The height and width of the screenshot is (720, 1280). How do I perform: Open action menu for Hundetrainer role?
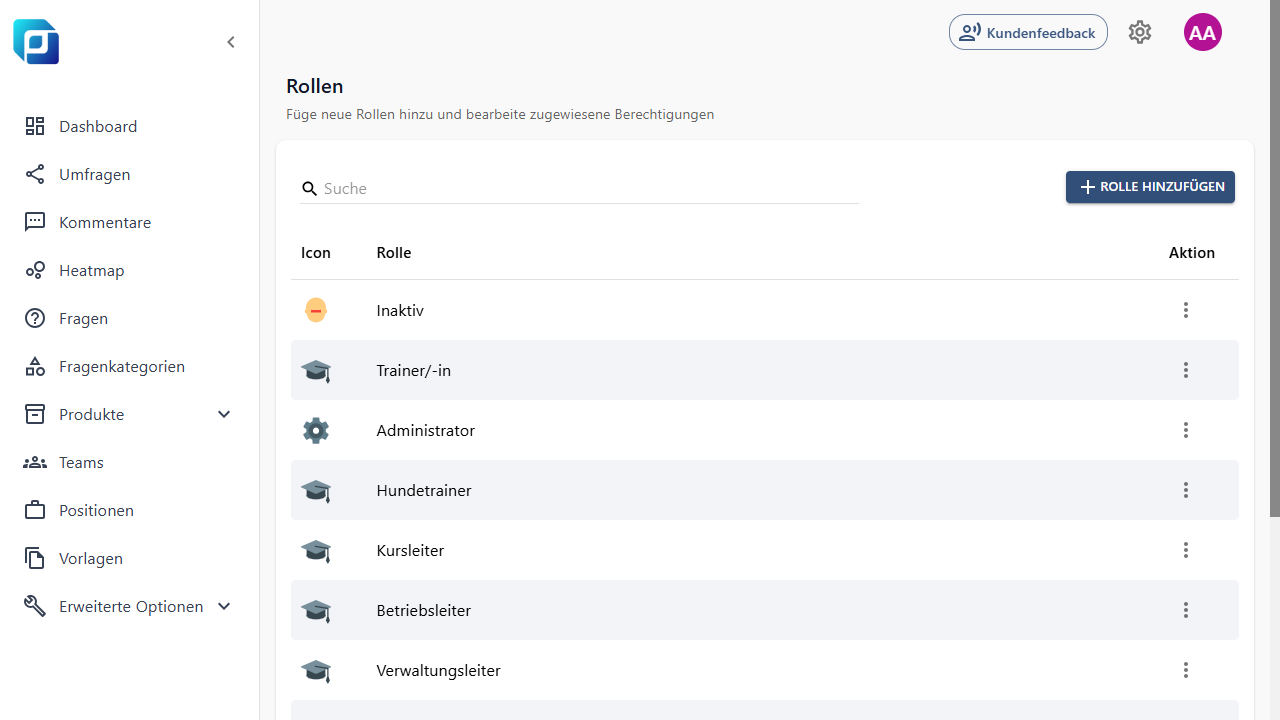click(x=1186, y=490)
